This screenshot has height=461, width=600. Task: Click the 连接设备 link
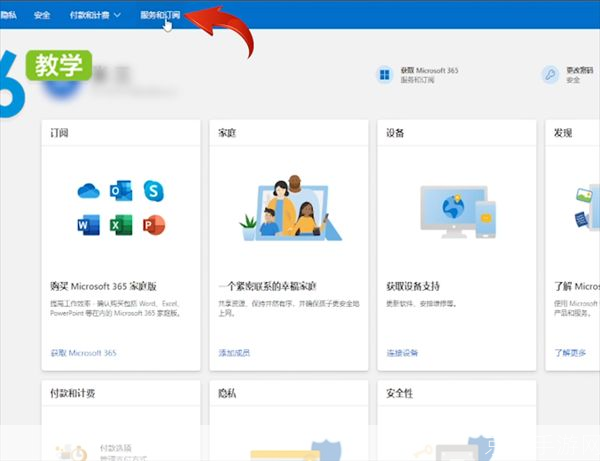click(x=402, y=353)
